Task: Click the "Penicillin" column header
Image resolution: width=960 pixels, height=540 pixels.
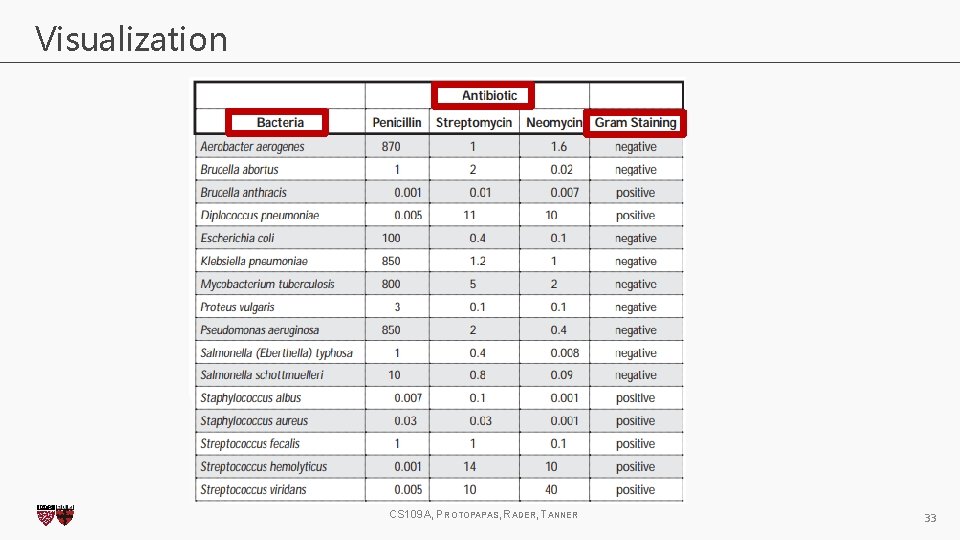Action: [397, 122]
